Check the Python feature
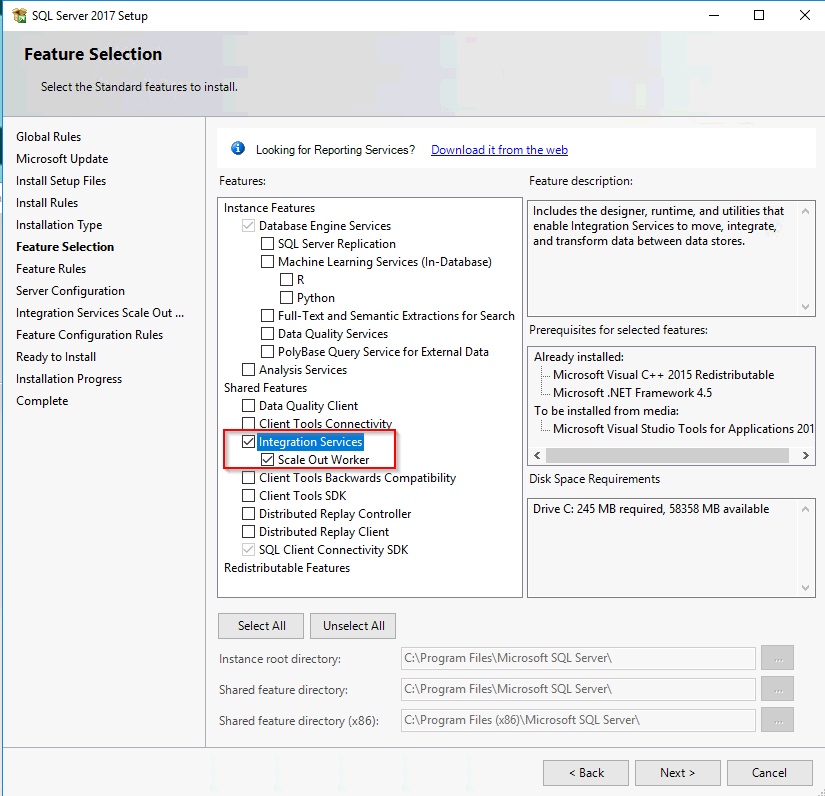Screen dimensions: 825x796 [x=285, y=297]
